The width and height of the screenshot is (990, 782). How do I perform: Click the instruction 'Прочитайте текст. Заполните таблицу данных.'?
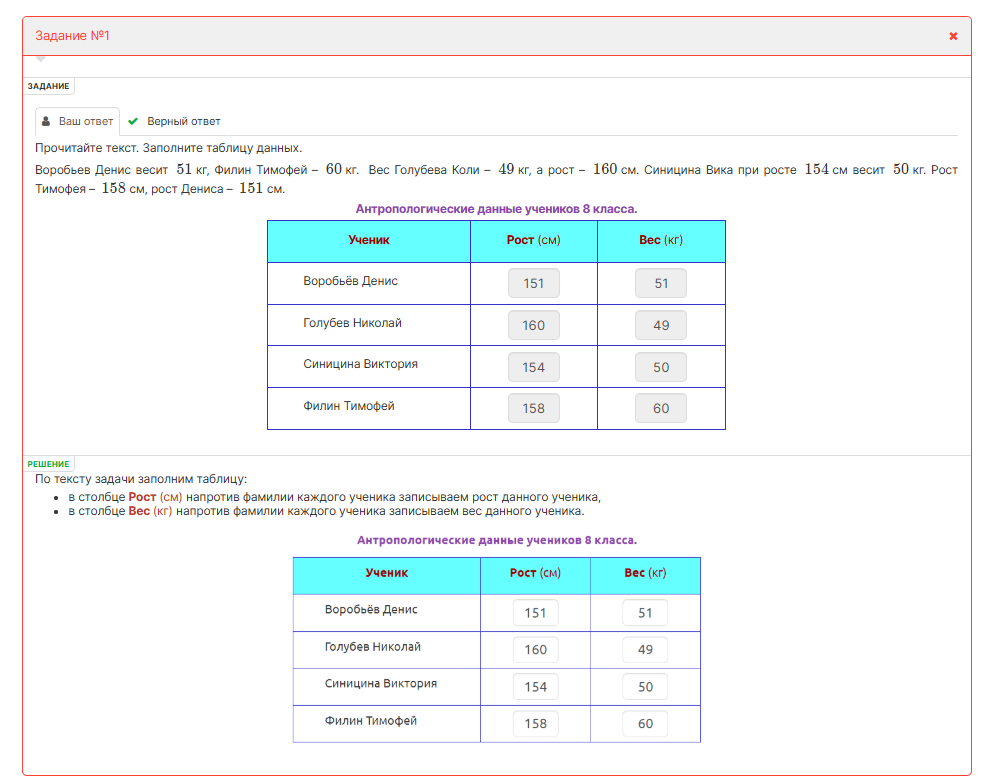(x=169, y=148)
